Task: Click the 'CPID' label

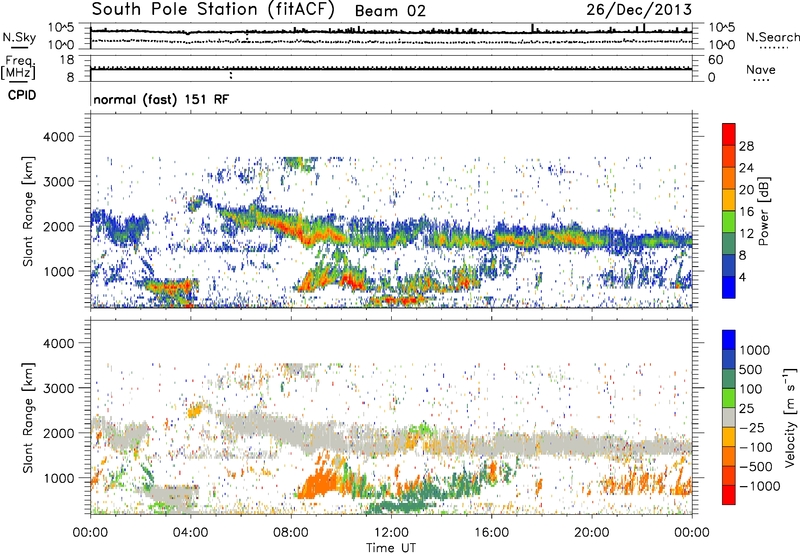Action: point(22,95)
